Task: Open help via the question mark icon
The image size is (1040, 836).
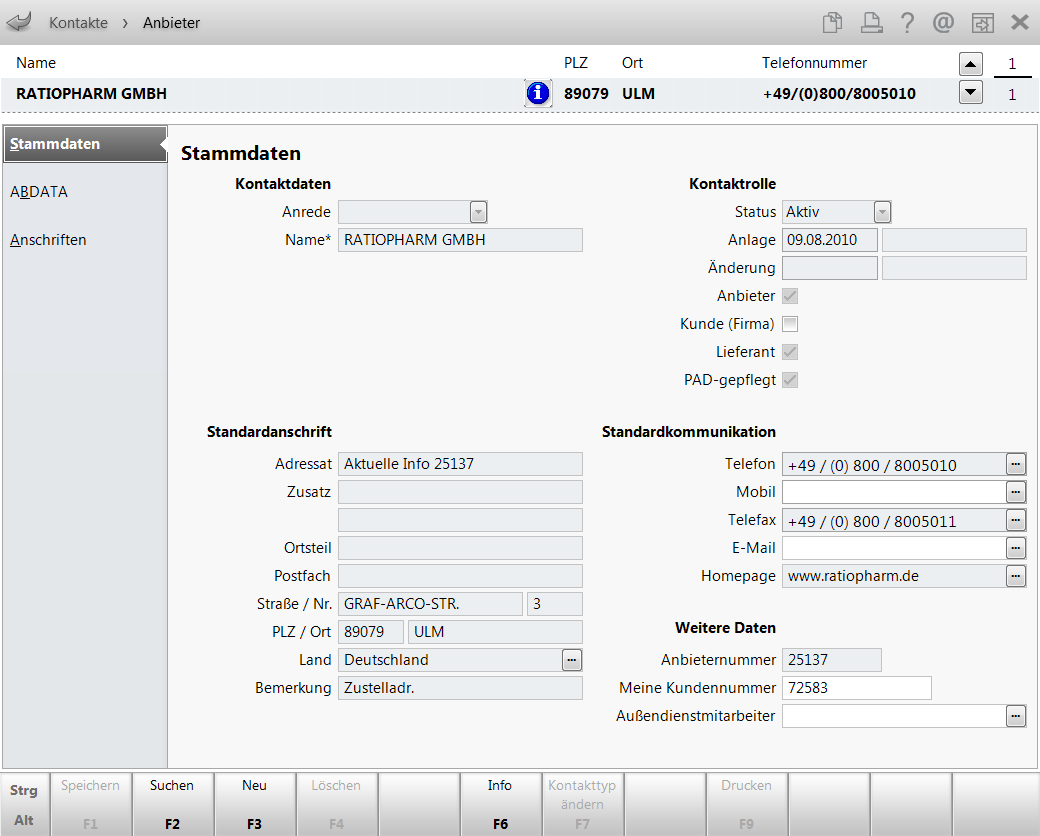Action: (x=907, y=23)
